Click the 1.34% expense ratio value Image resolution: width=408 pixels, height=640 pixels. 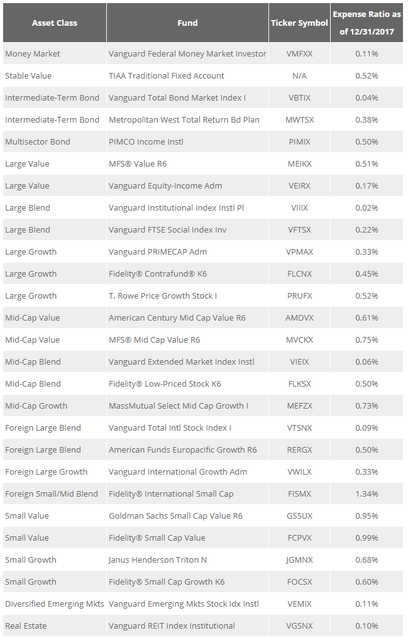click(367, 494)
